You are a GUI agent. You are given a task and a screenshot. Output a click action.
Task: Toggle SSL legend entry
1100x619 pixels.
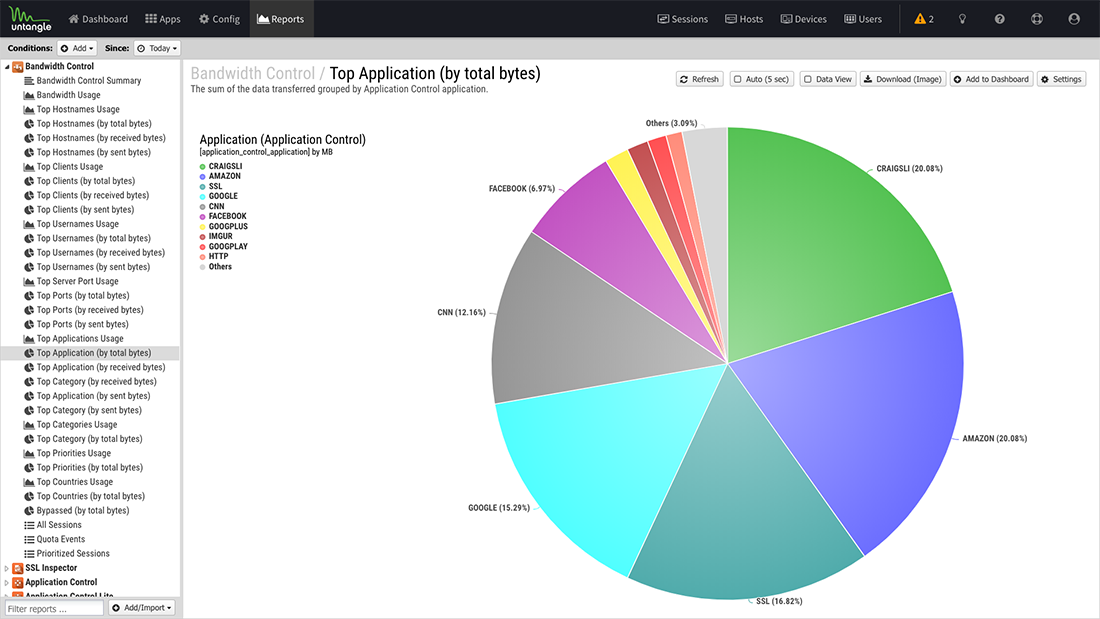211,187
